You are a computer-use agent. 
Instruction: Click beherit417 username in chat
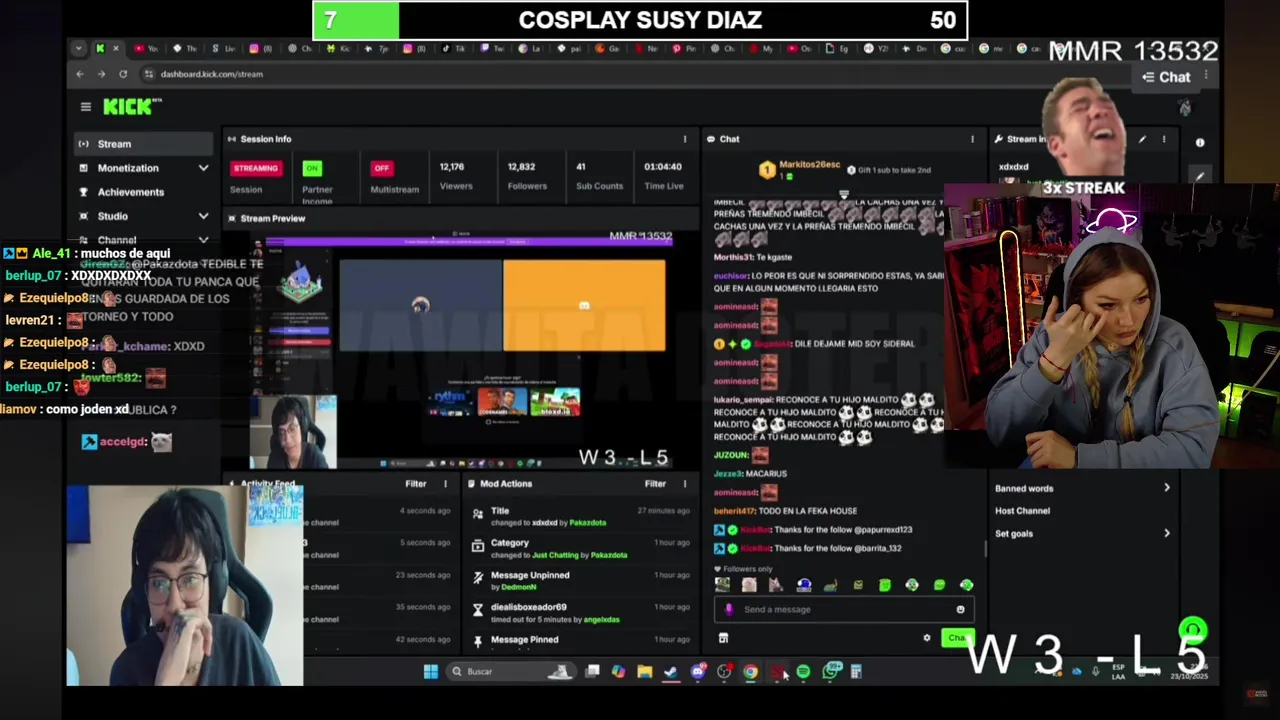pos(734,511)
